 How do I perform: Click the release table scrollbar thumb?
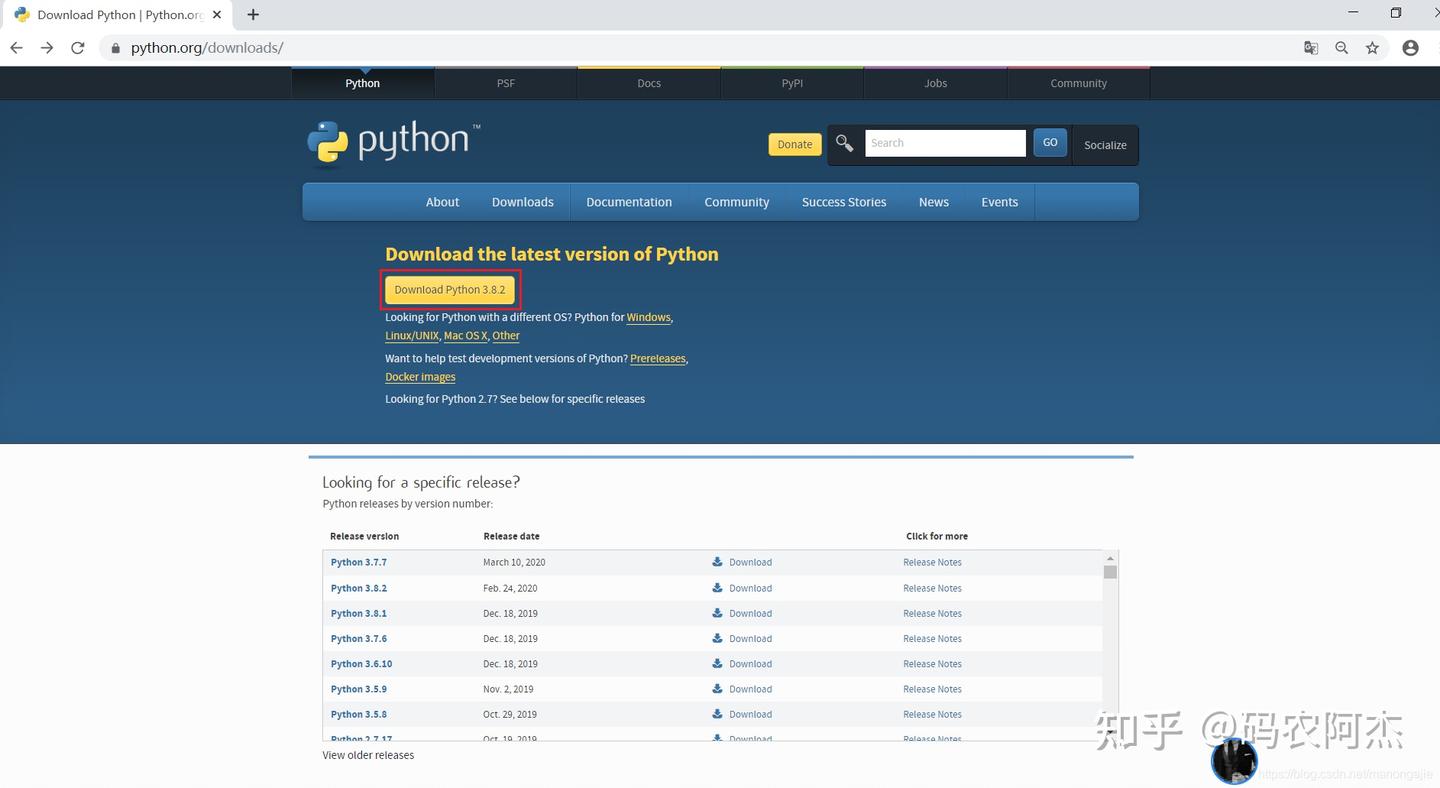pos(1110,572)
